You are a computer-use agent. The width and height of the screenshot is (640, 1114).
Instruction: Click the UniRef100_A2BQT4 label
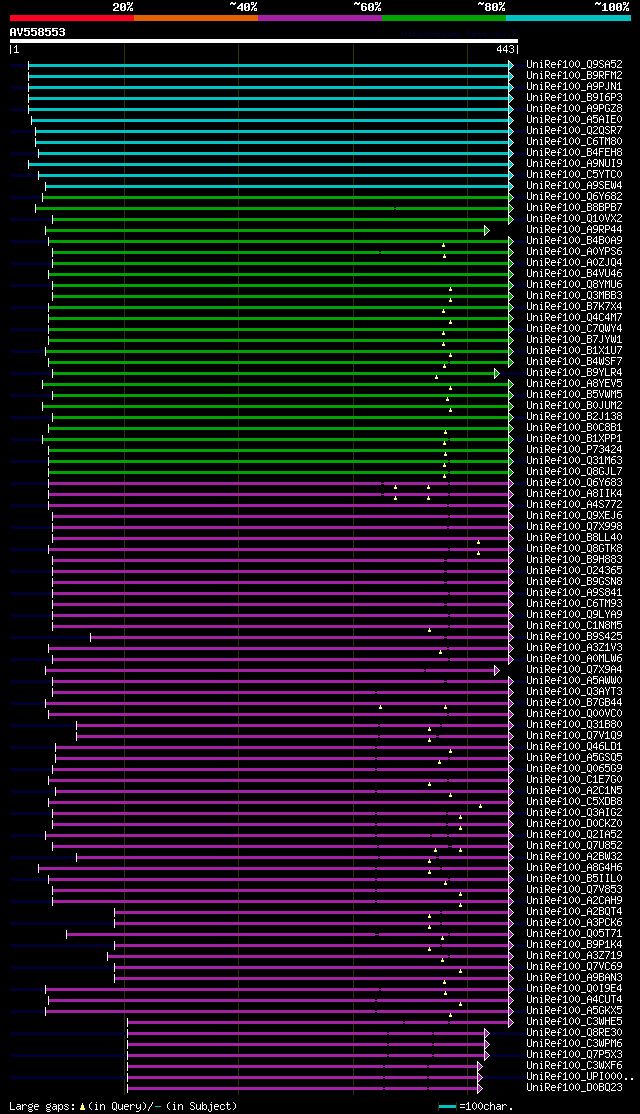pos(574,912)
